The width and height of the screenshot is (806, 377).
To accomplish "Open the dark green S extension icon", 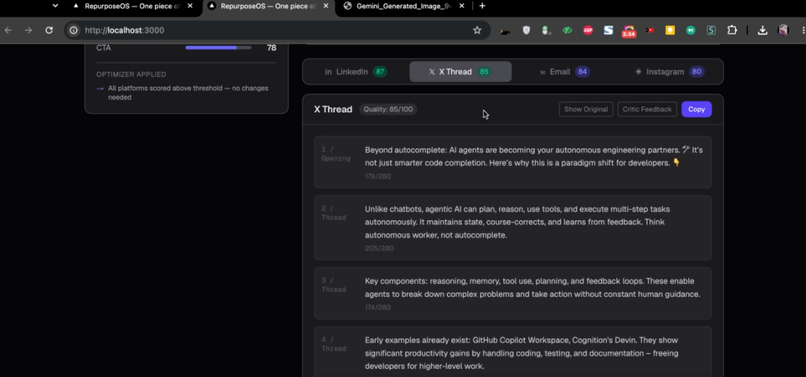I will pos(711,30).
